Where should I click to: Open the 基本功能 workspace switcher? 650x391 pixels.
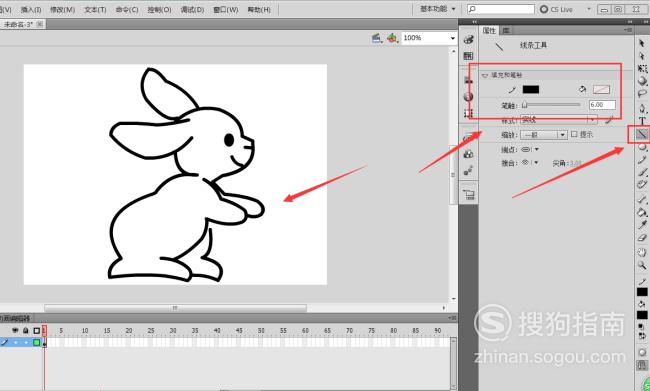coord(437,9)
